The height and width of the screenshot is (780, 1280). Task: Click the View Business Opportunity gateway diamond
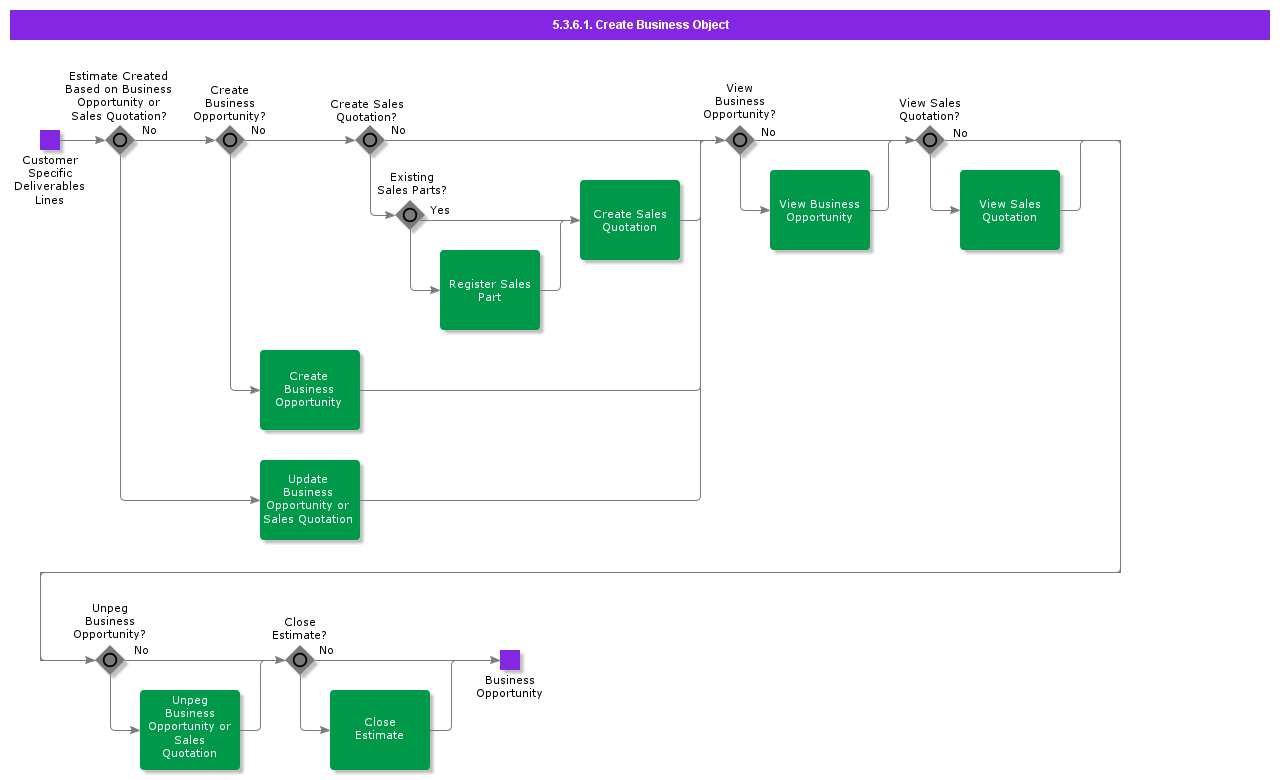(740, 140)
